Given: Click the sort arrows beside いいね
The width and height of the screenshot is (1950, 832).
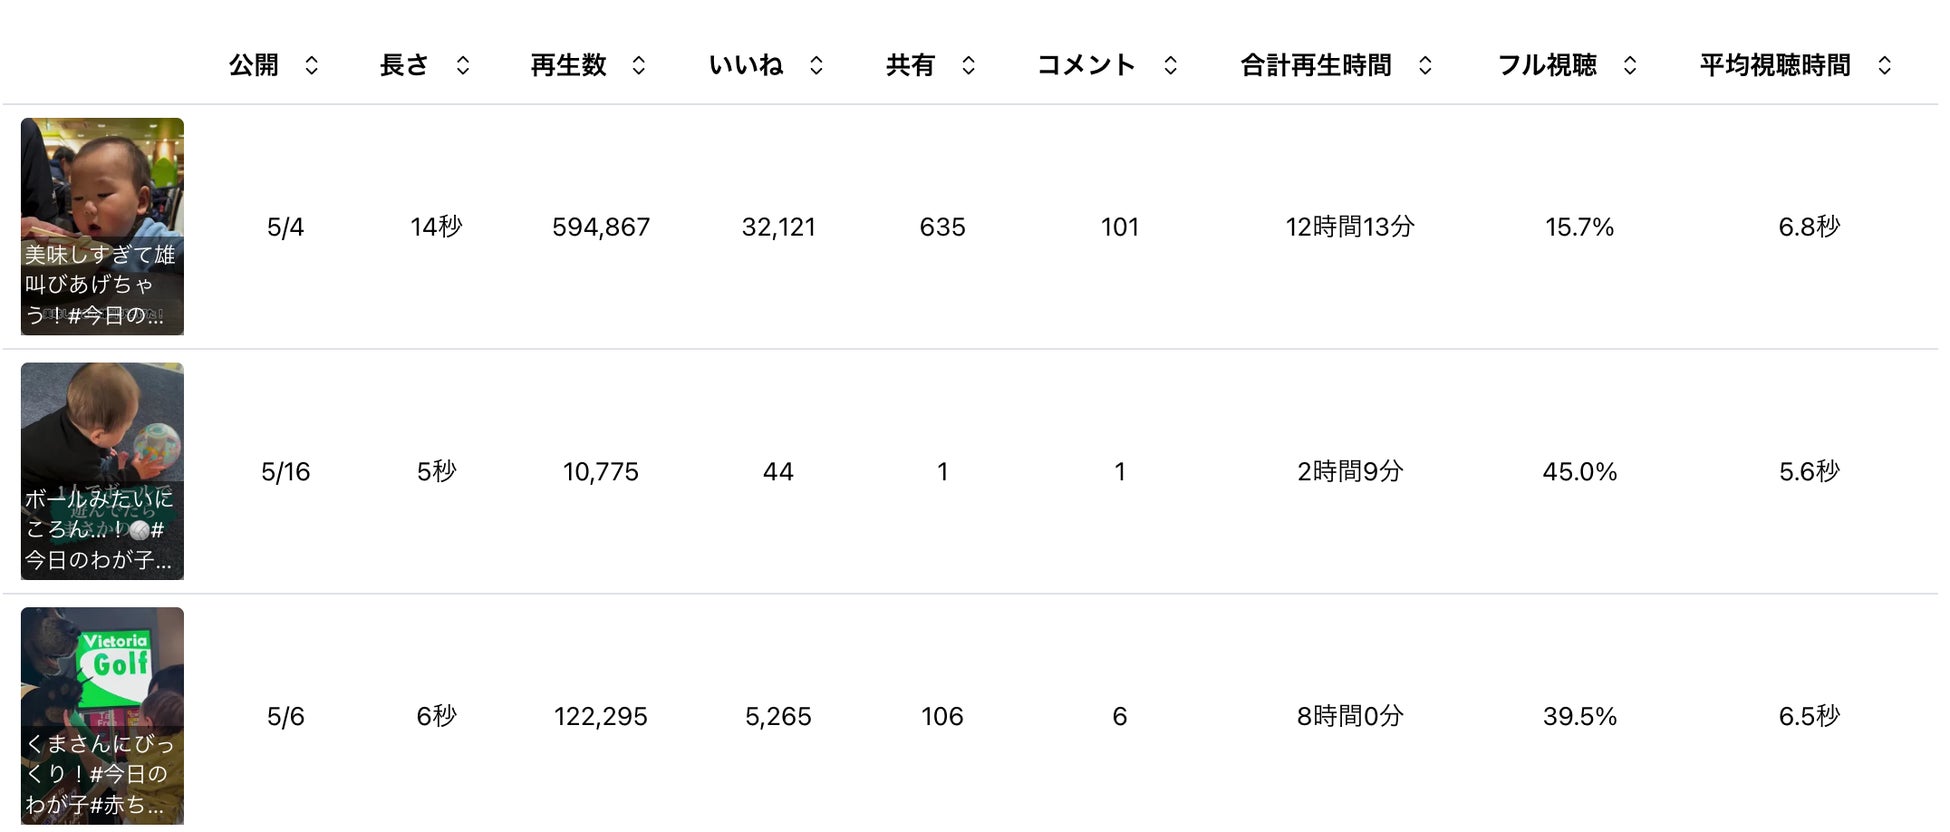Looking at the screenshot, I should 817,66.
